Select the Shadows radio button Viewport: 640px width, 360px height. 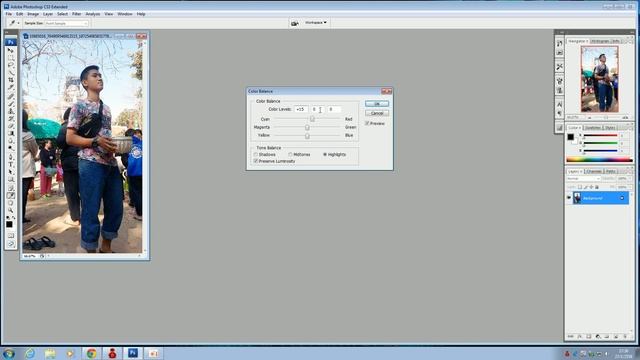(256, 155)
